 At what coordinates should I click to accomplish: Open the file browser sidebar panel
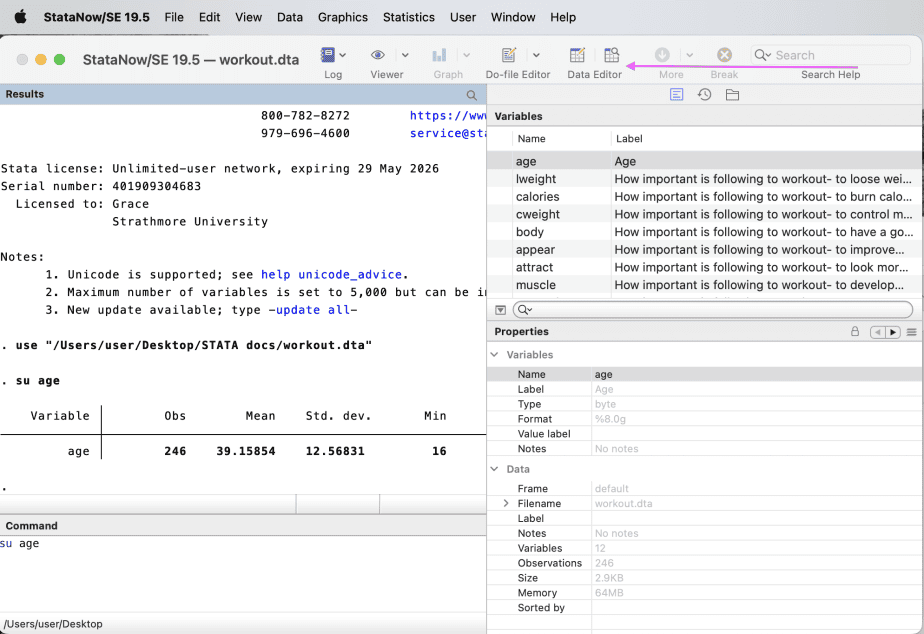click(x=731, y=94)
